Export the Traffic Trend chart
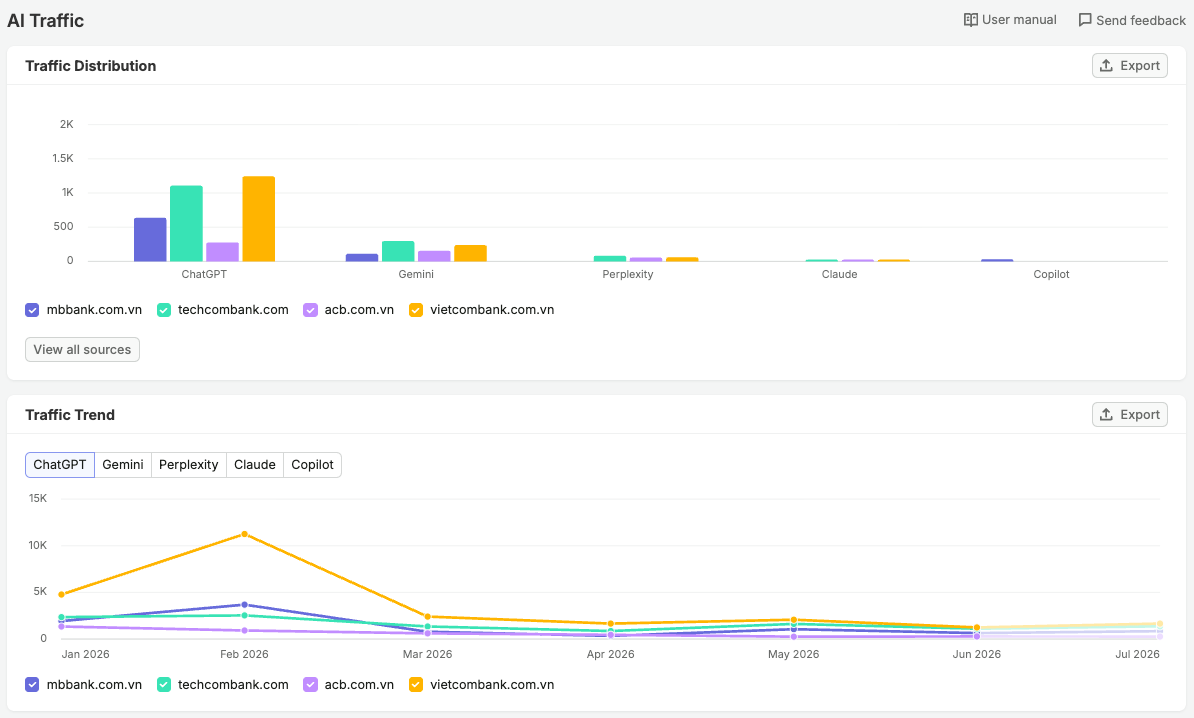The width and height of the screenshot is (1194, 718). 1129,414
